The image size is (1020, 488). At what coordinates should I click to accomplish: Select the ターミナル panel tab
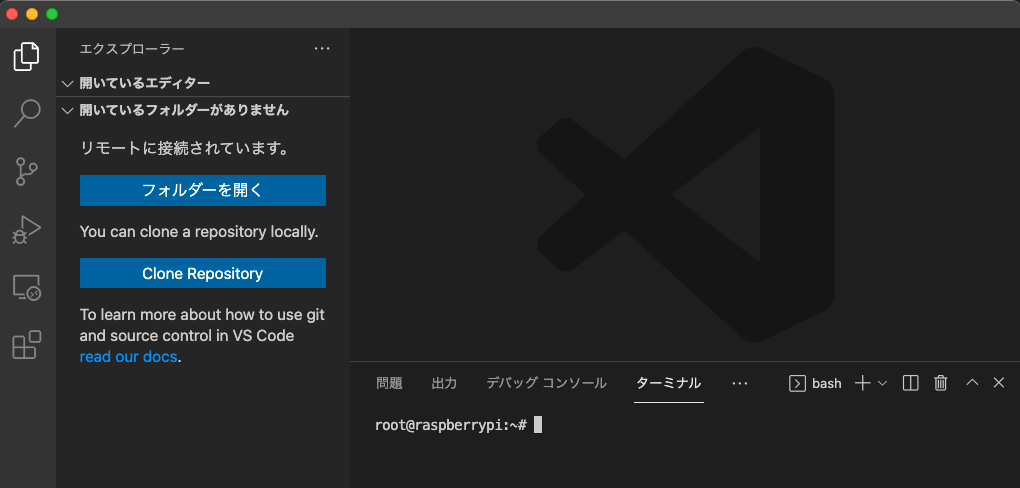(669, 383)
